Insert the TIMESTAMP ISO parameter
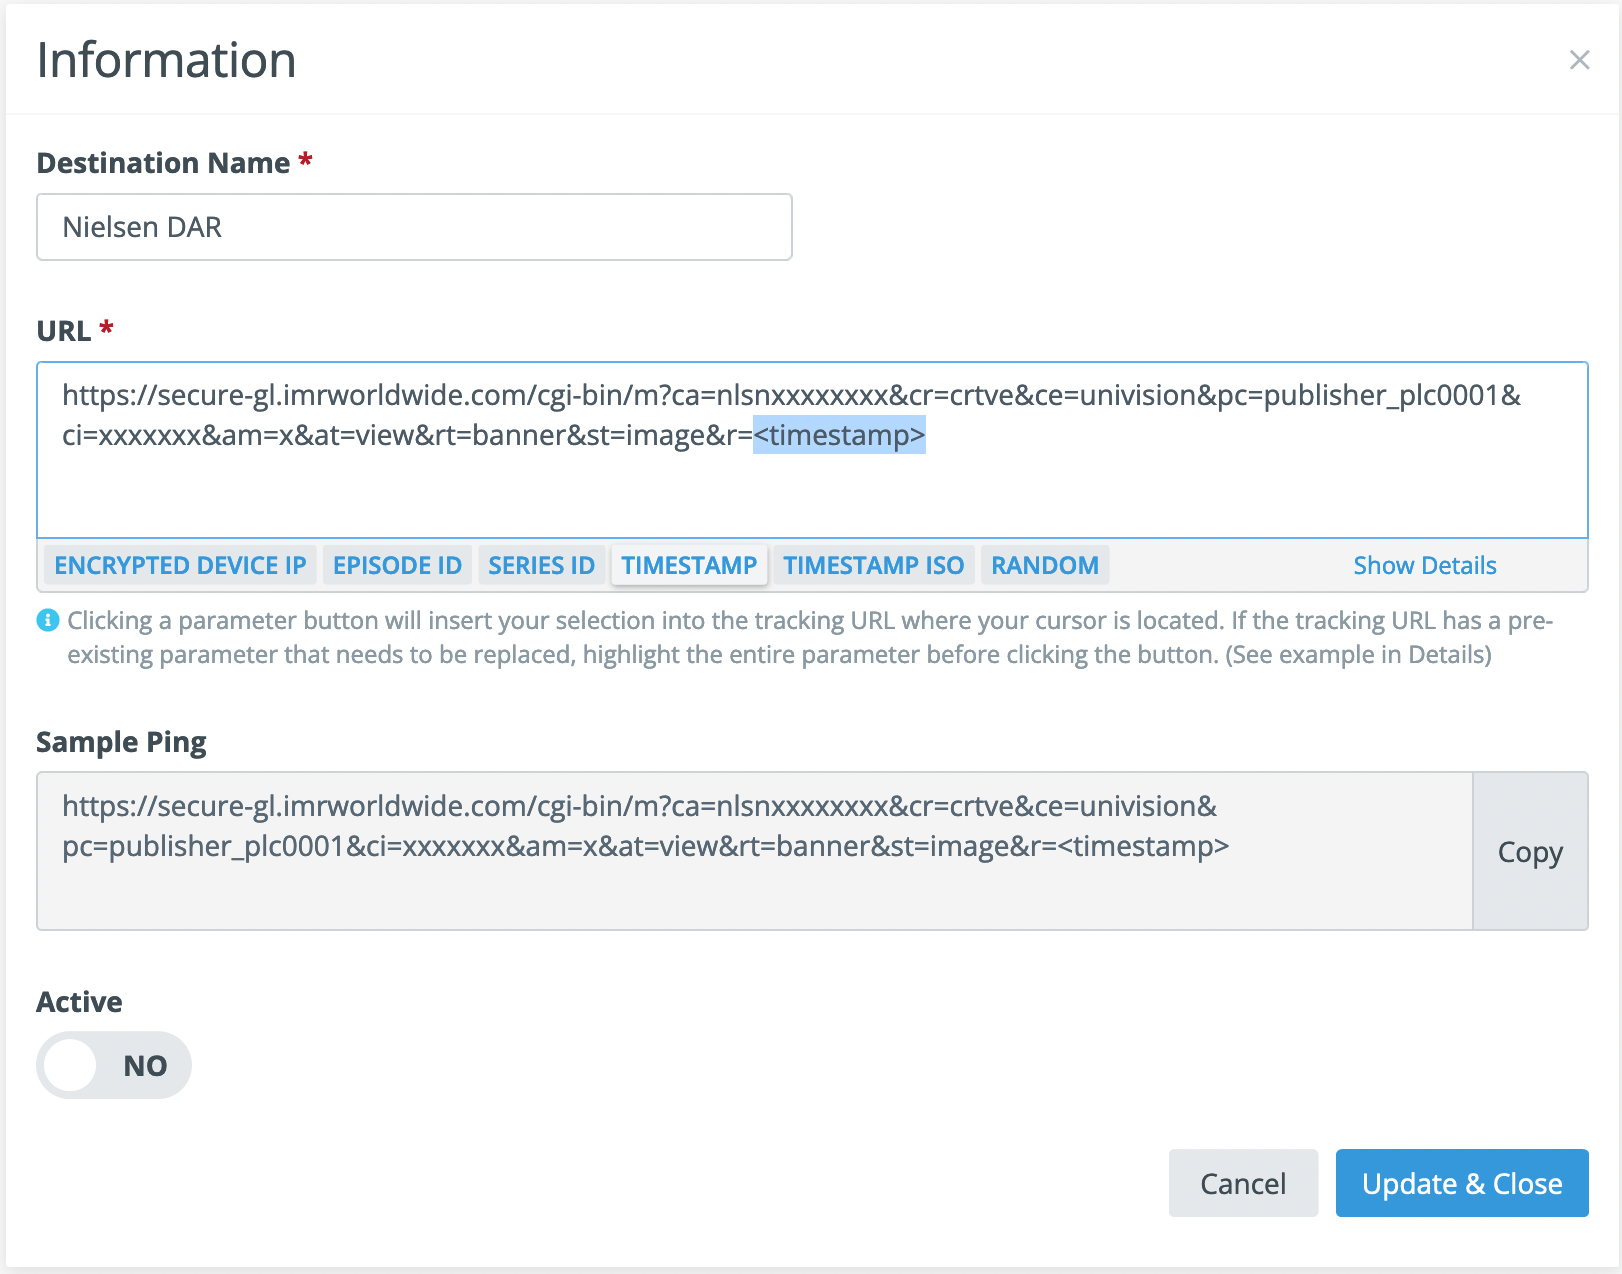 coord(873,565)
